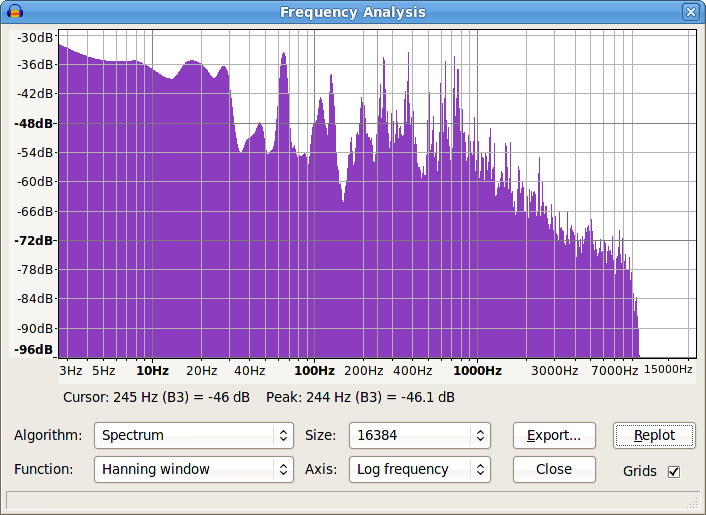Click the 1000Hz label on frequency axis
The width and height of the screenshot is (706, 515).
click(477, 370)
